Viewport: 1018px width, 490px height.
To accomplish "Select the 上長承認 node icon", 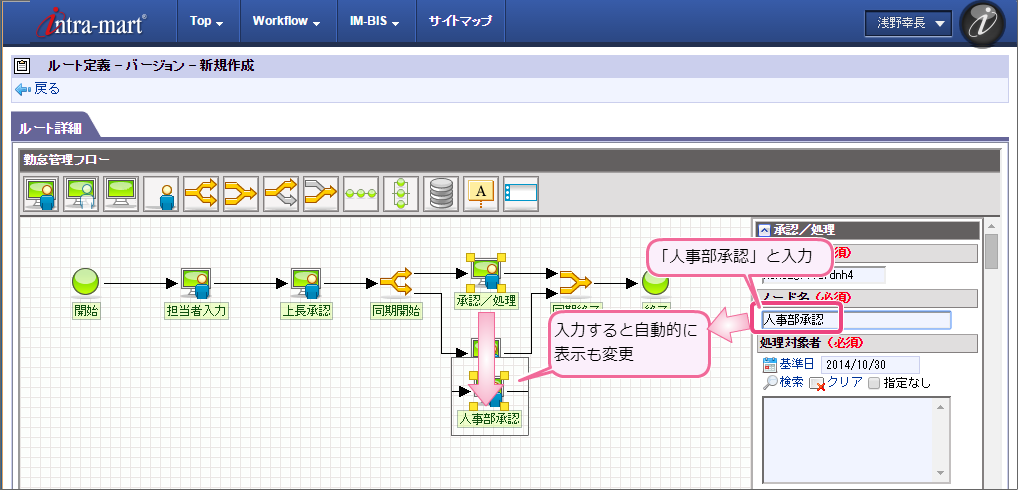I will pos(305,283).
